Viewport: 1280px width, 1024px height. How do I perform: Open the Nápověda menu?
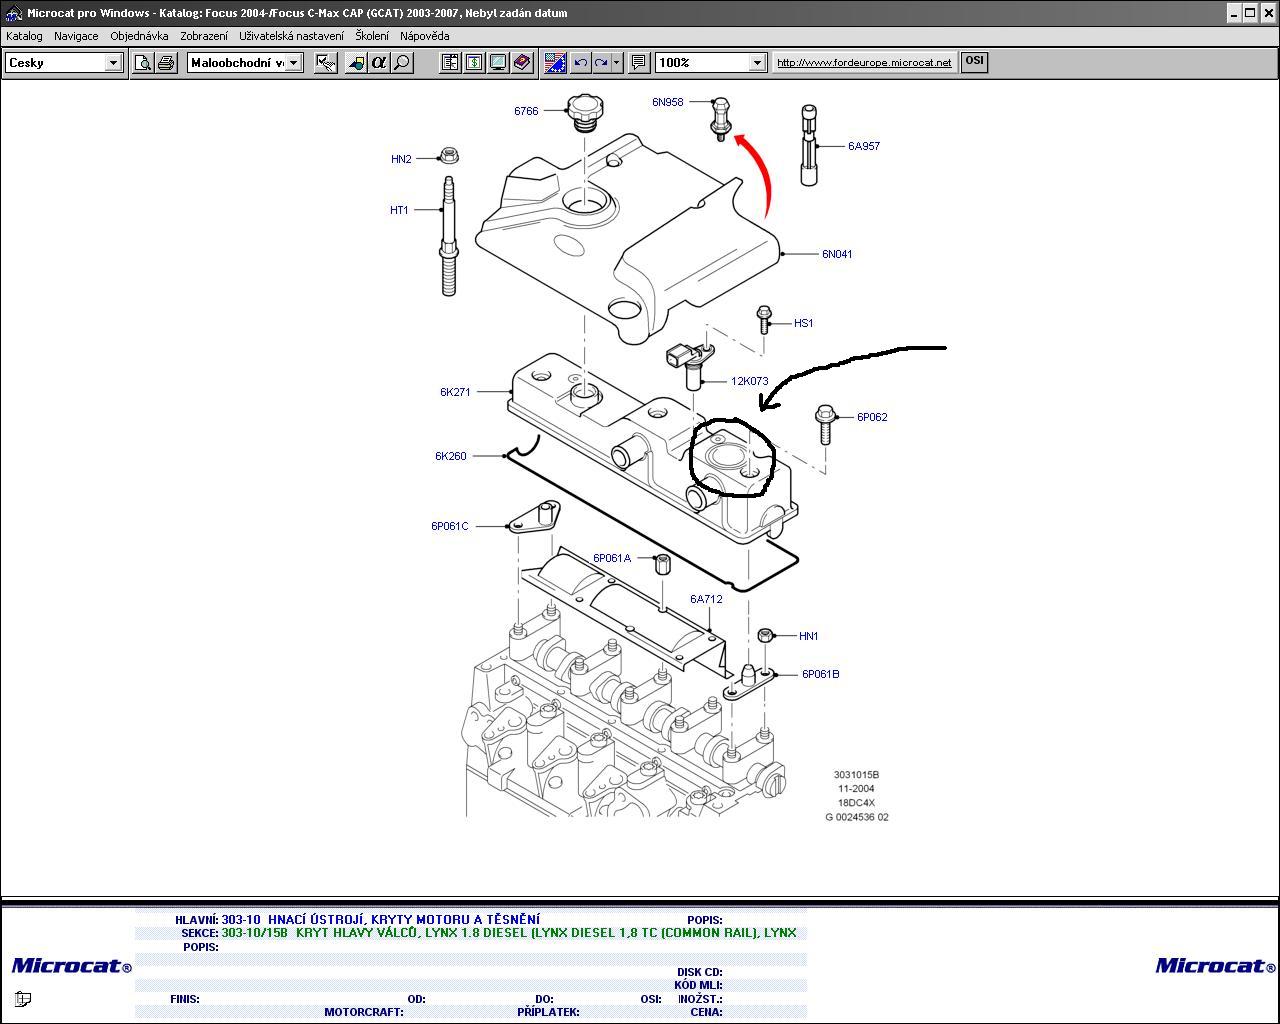(424, 36)
